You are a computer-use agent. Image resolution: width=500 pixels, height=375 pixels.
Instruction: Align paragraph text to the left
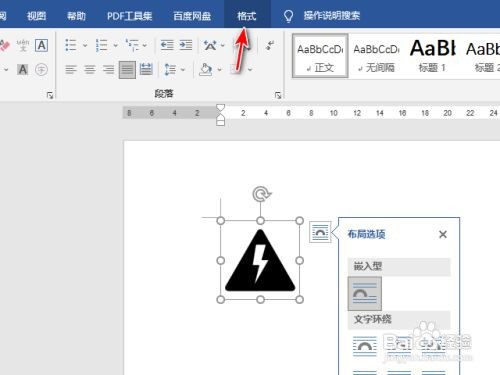71,70
